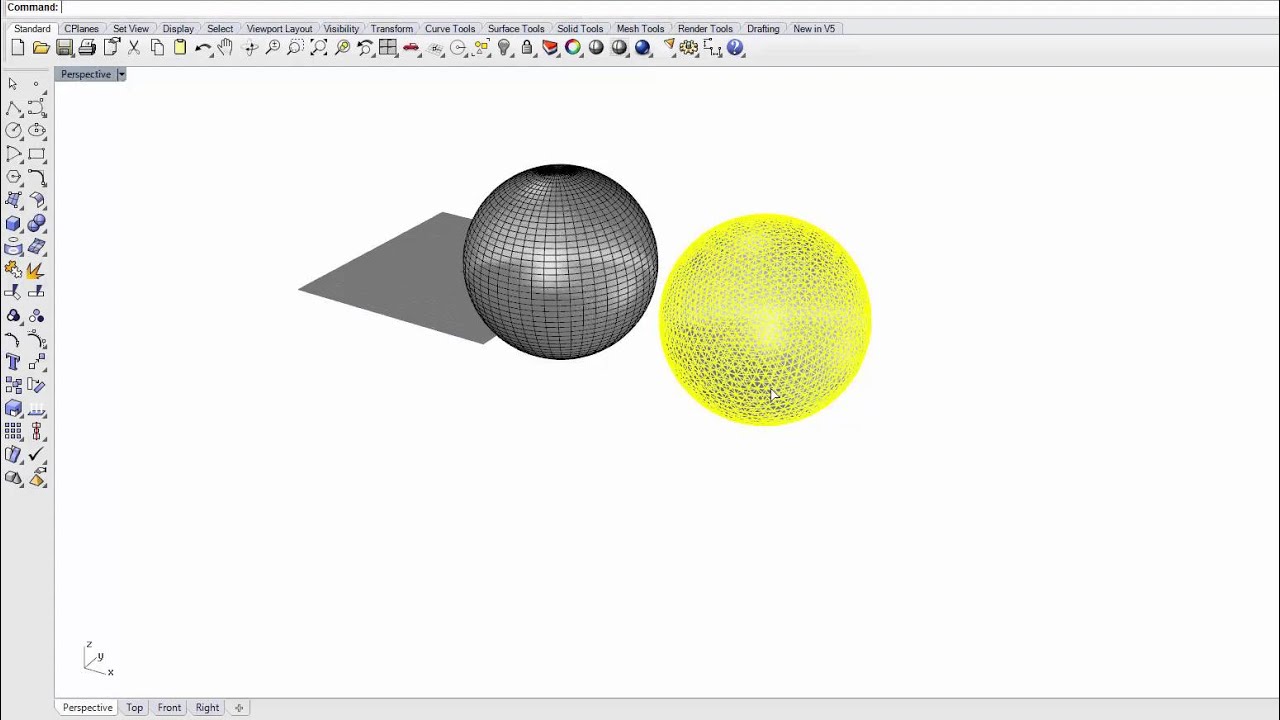
Task: Select the Boolean Union spheres tool
Action: coord(37,224)
